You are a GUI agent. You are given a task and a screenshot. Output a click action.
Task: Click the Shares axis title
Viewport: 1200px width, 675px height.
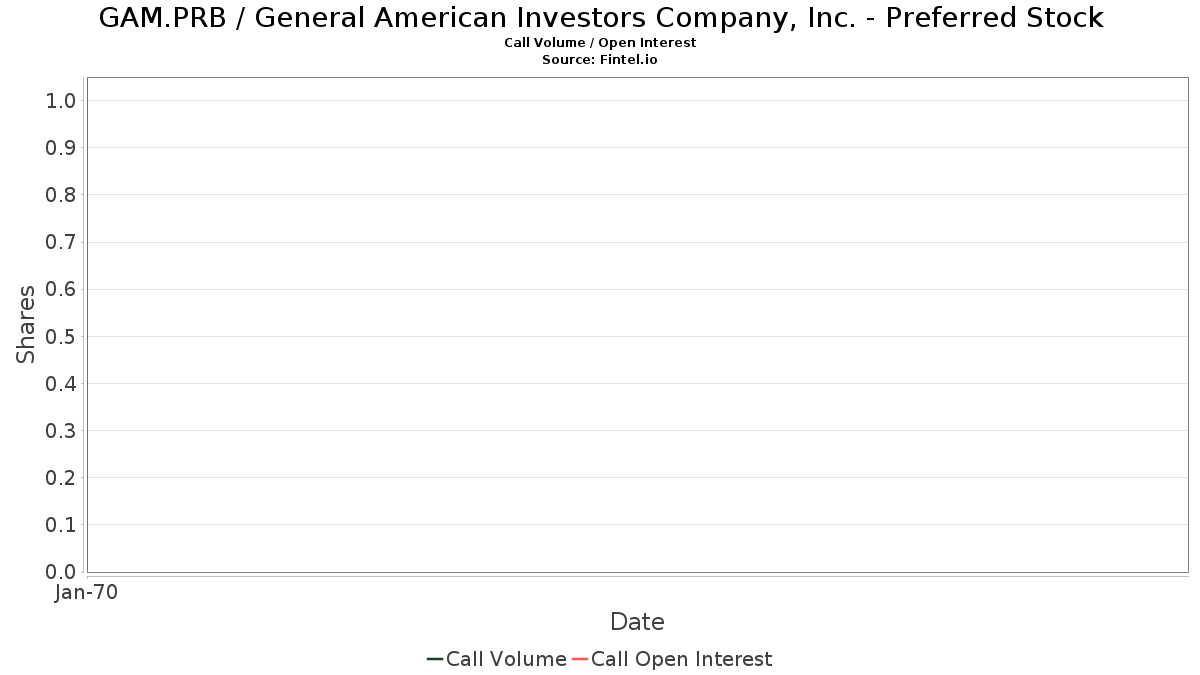point(26,324)
